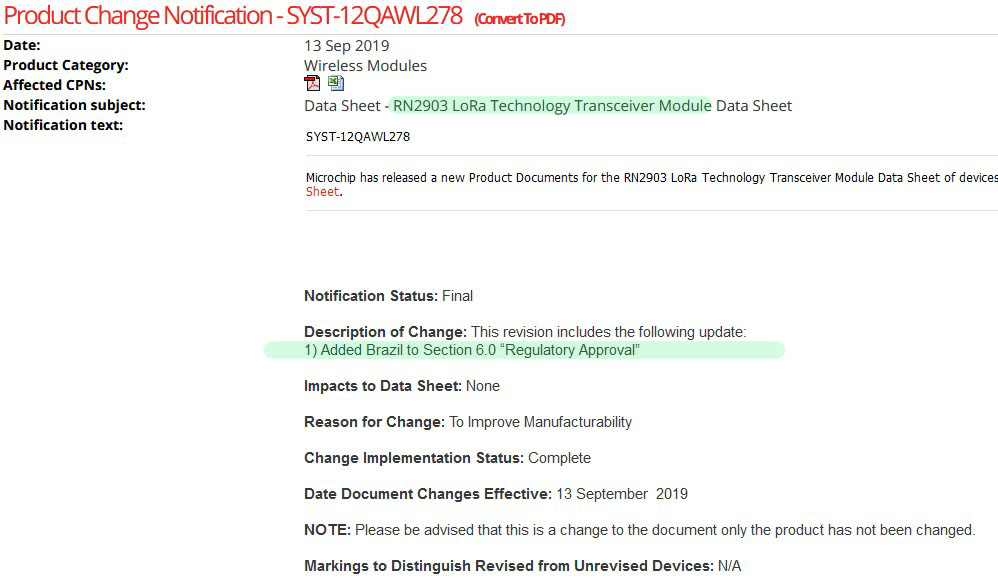Follow the red Sheet hyperlink
Image resolution: width=998 pixels, height=584 pixels.
[322, 191]
